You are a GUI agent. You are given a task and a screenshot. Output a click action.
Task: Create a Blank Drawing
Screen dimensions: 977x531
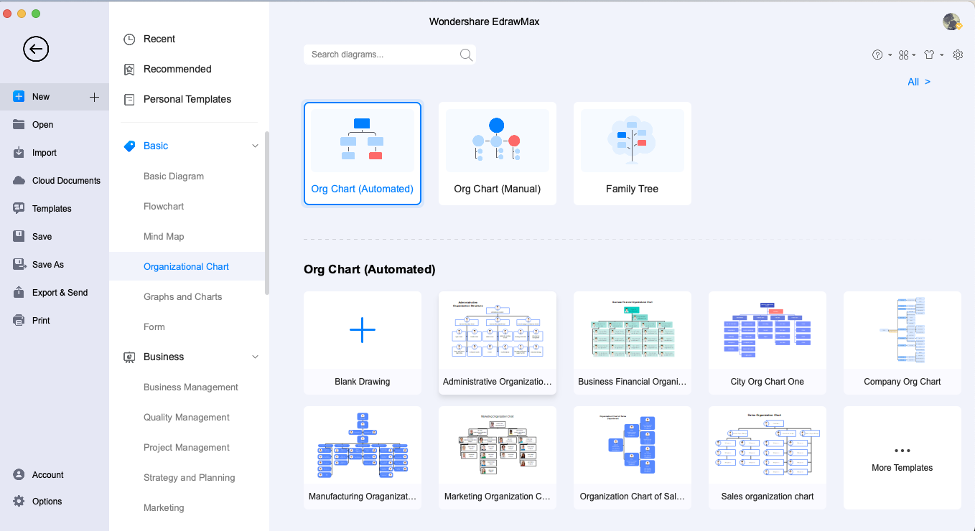point(362,343)
